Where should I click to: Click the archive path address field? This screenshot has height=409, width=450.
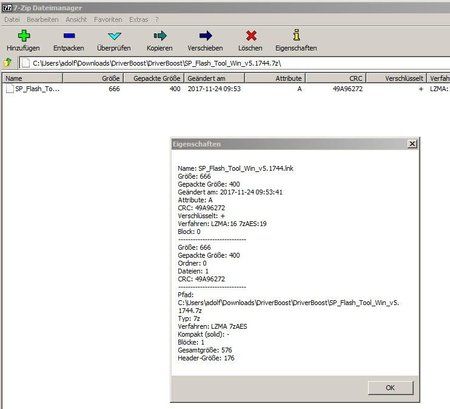[x=235, y=63]
